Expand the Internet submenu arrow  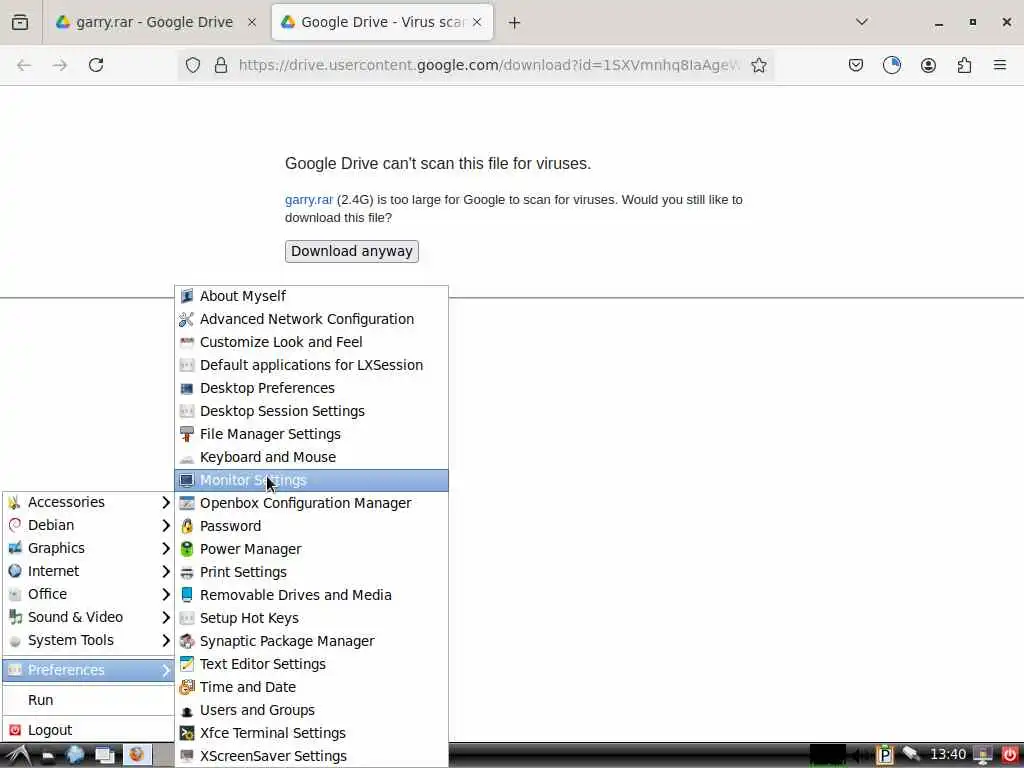tap(165, 571)
